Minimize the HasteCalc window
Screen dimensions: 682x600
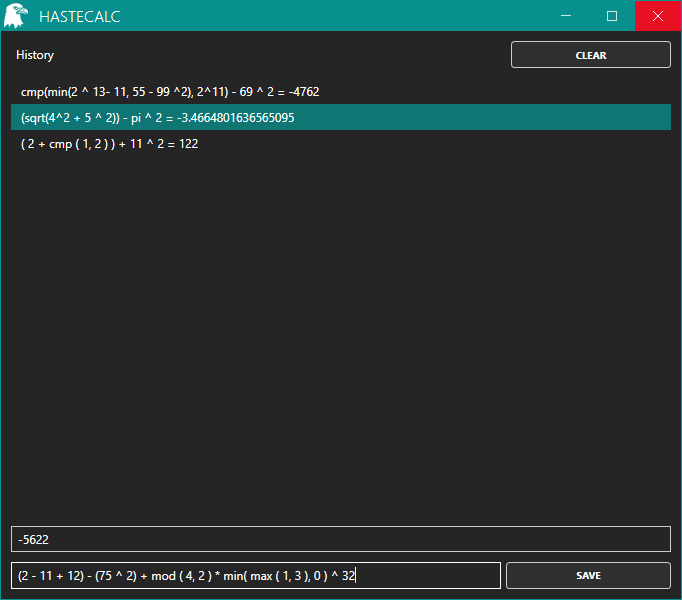point(566,16)
